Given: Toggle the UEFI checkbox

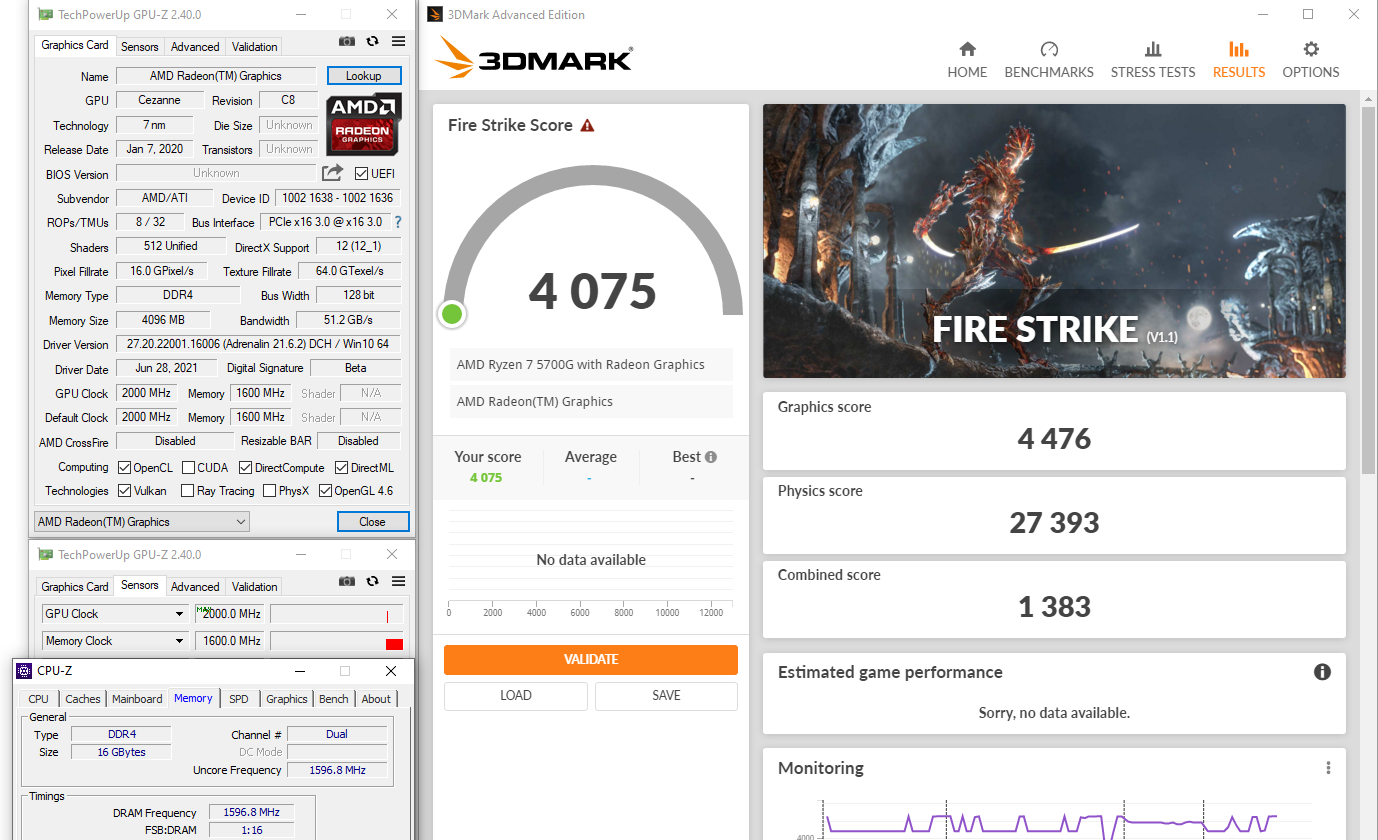Looking at the screenshot, I should (362, 174).
